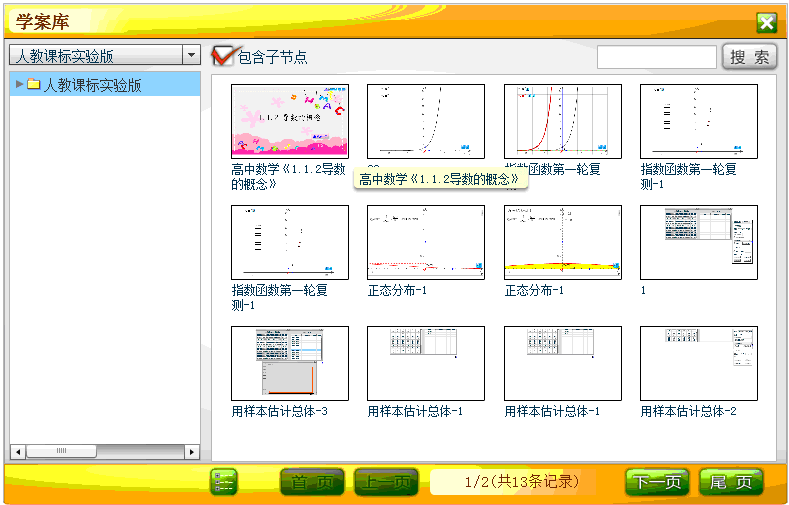This screenshot has width=789, height=505.
Task: Select the thumbnail labeled 1
Action: [x=698, y=242]
